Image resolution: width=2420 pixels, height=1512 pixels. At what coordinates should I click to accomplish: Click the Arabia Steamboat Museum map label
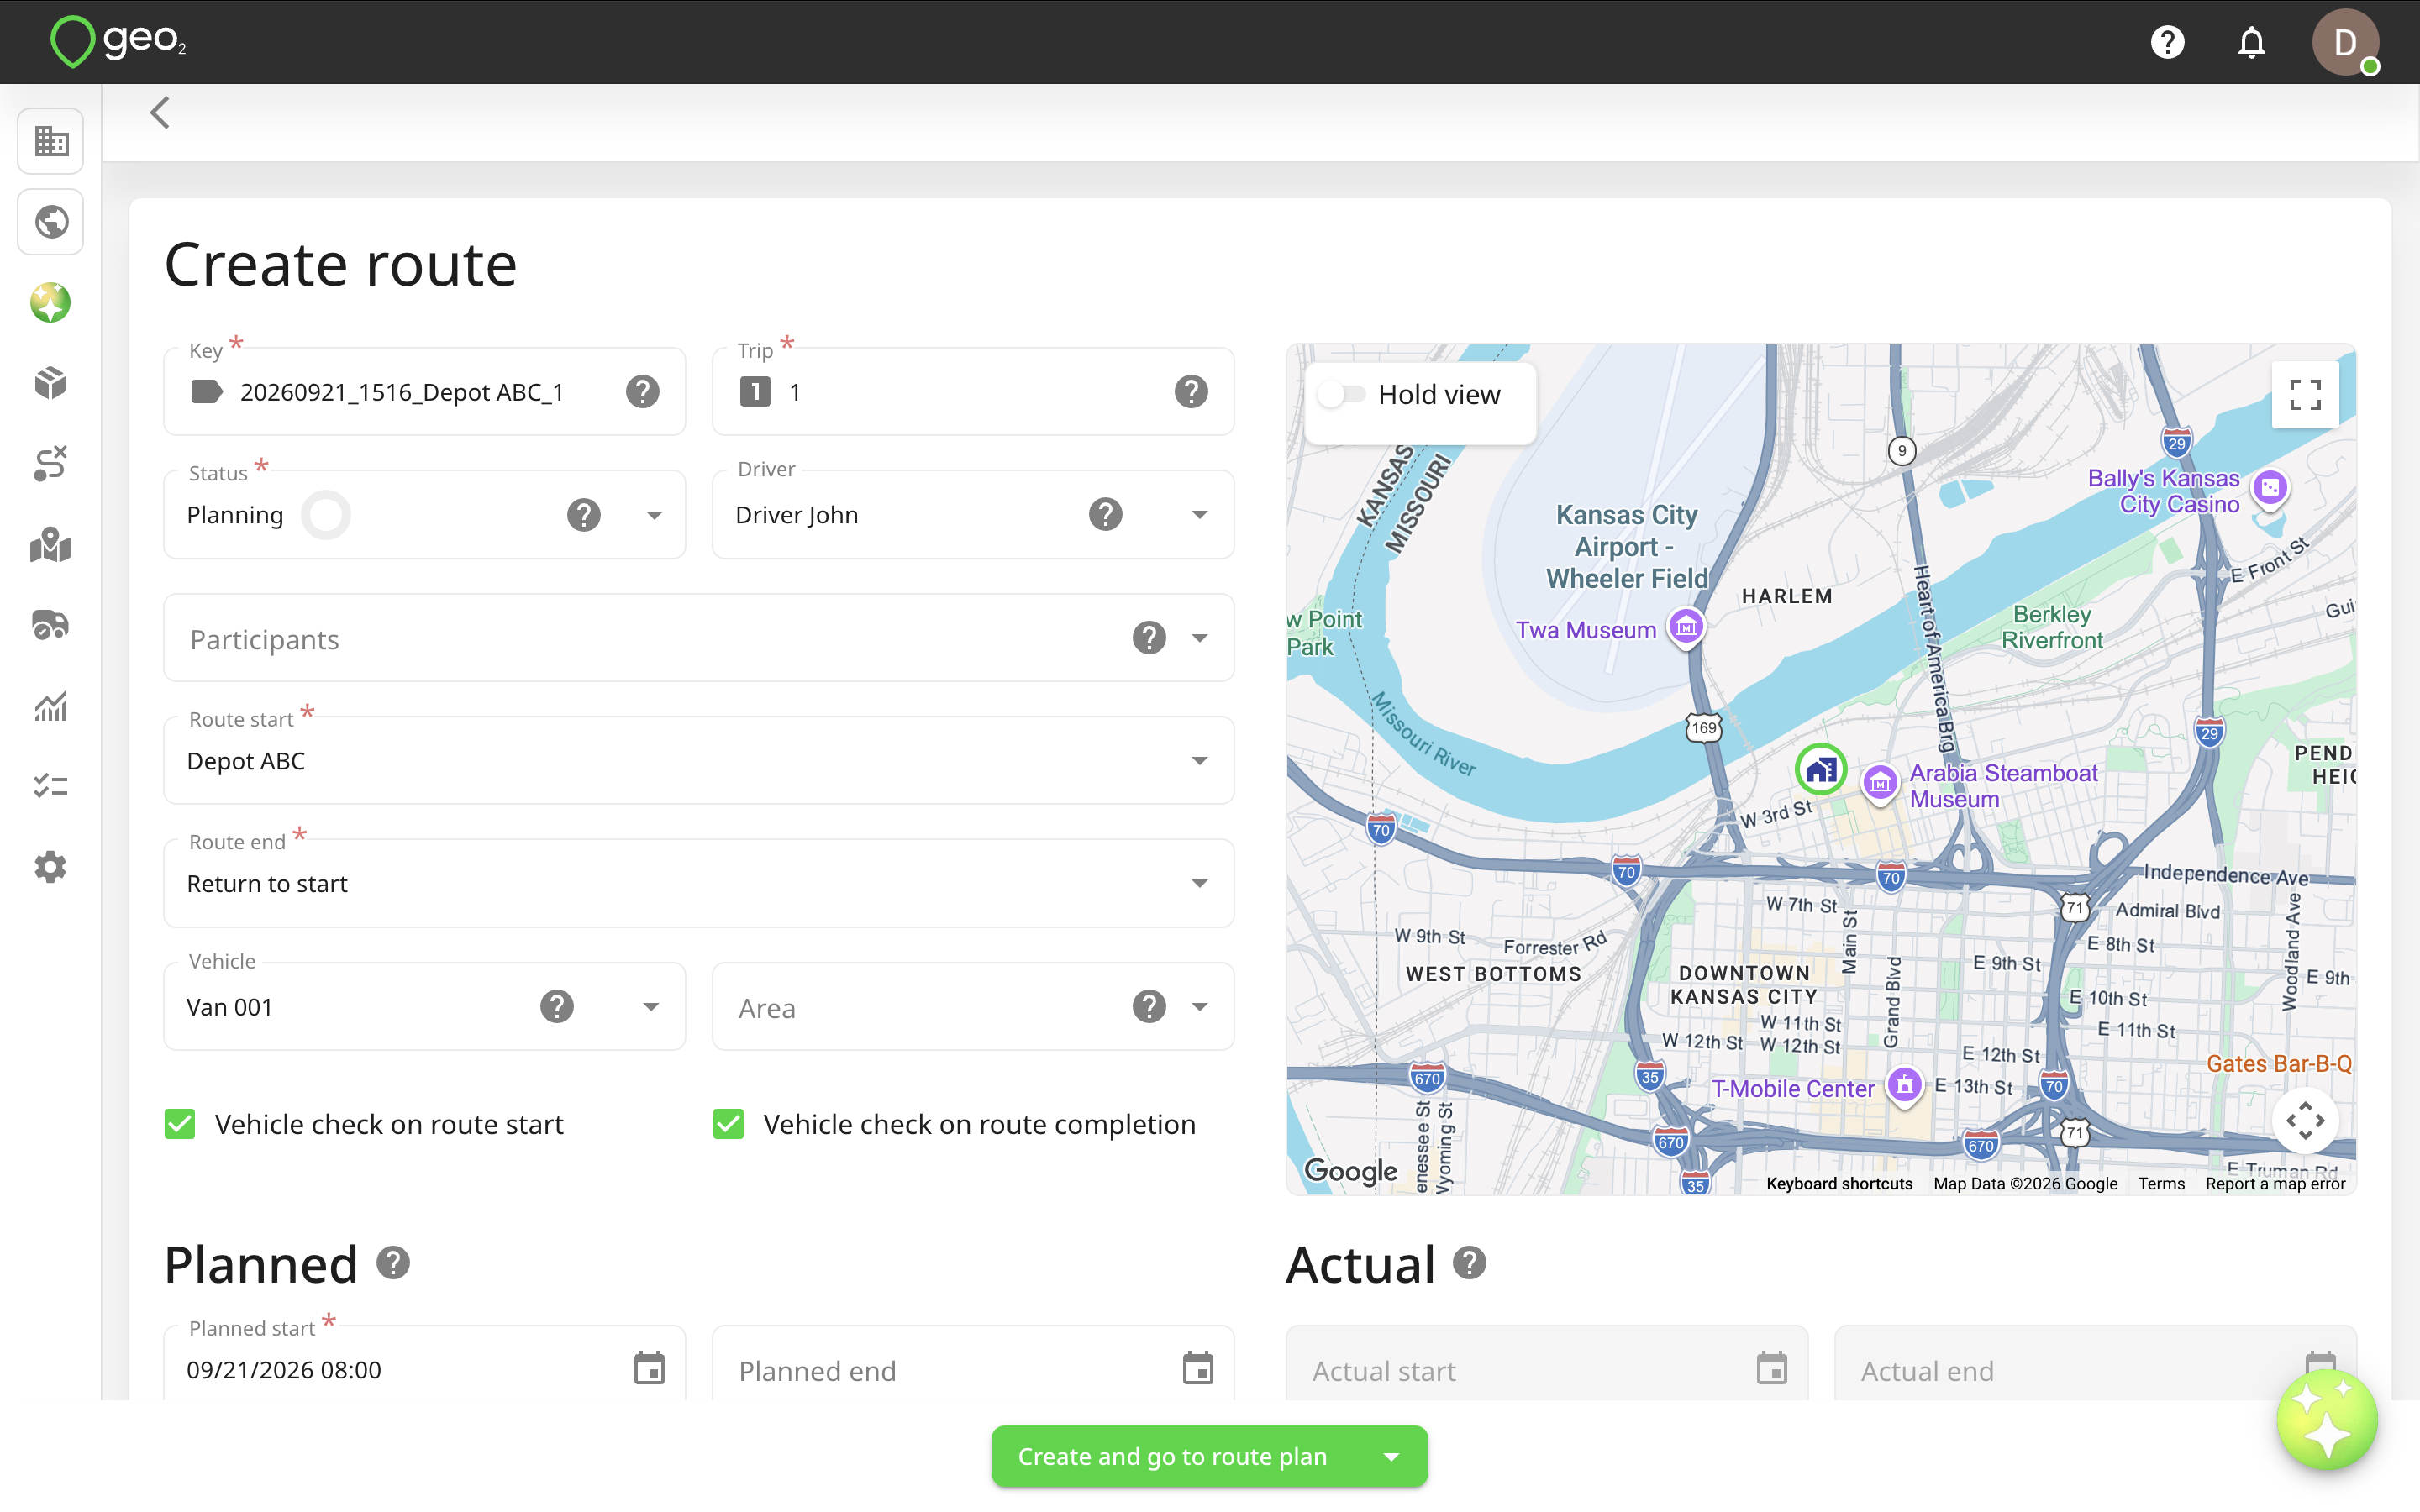pyautogui.click(x=2003, y=786)
